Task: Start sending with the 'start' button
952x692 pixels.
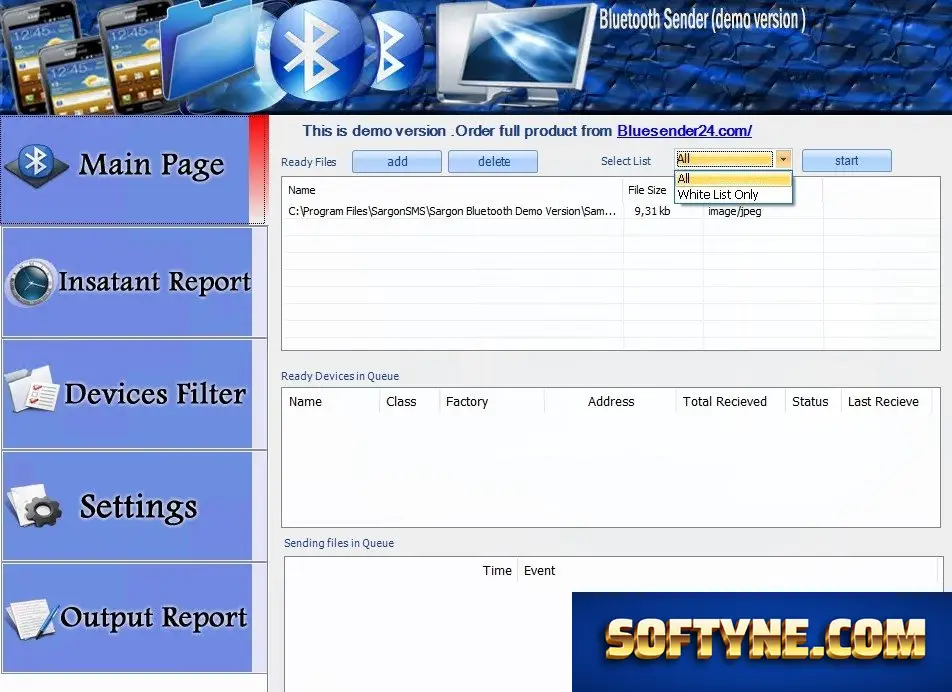Action: (x=847, y=161)
